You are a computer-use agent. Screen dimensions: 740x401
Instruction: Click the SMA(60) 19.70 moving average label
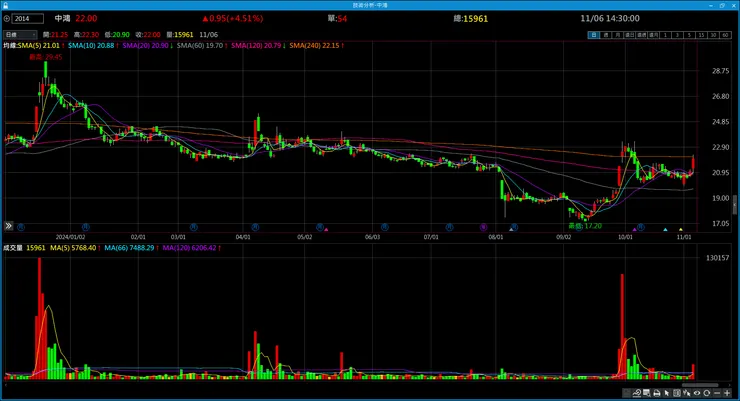[x=202, y=46]
